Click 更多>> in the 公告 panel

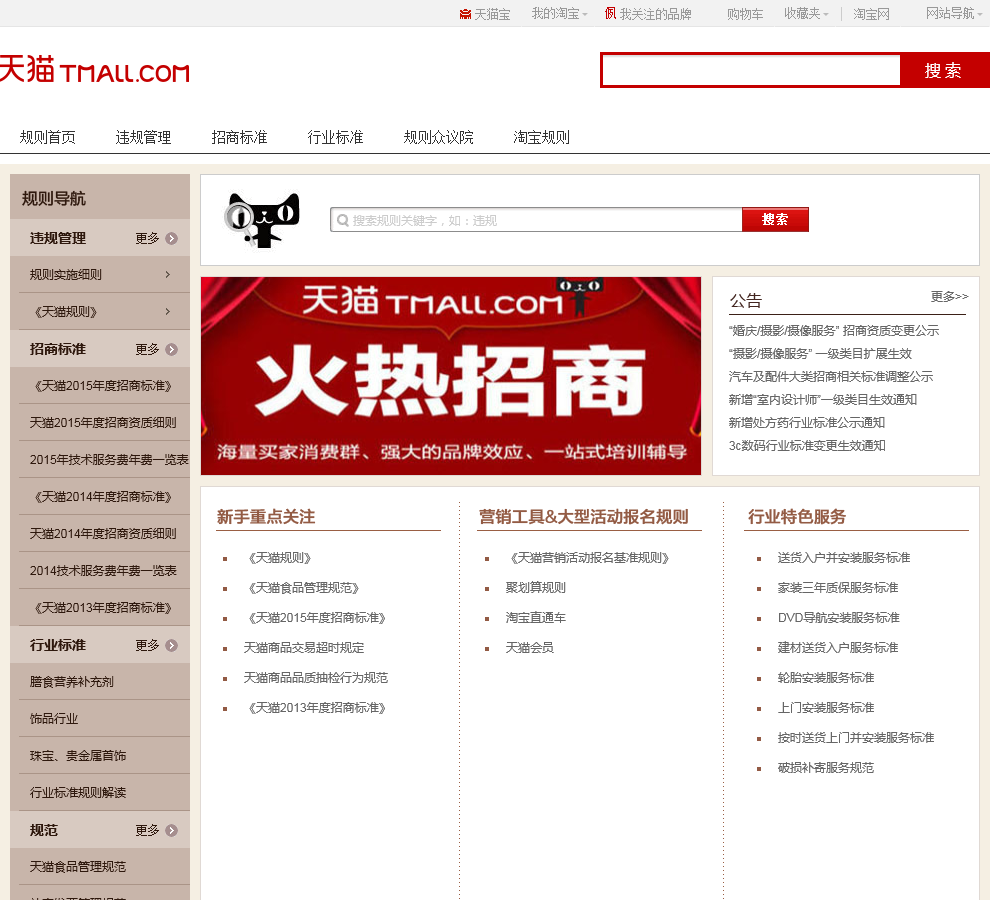[949, 296]
